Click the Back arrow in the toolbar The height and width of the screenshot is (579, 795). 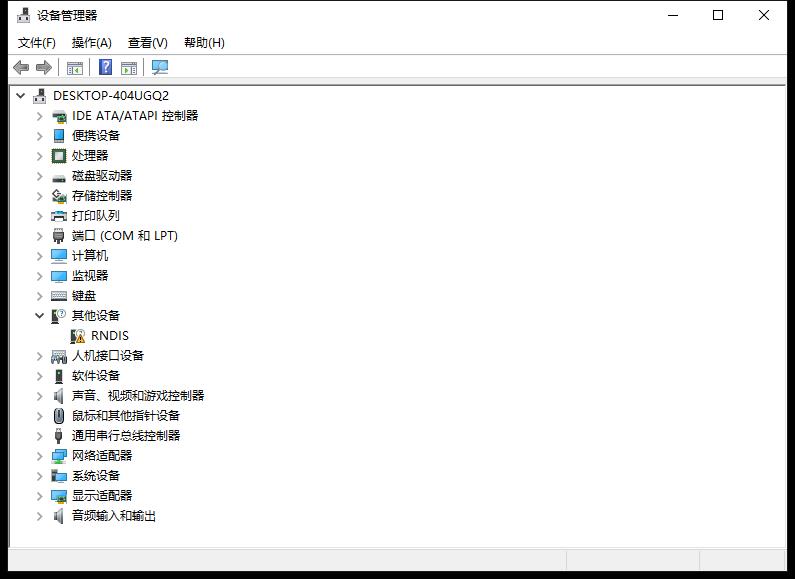pyautogui.click(x=20, y=67)
